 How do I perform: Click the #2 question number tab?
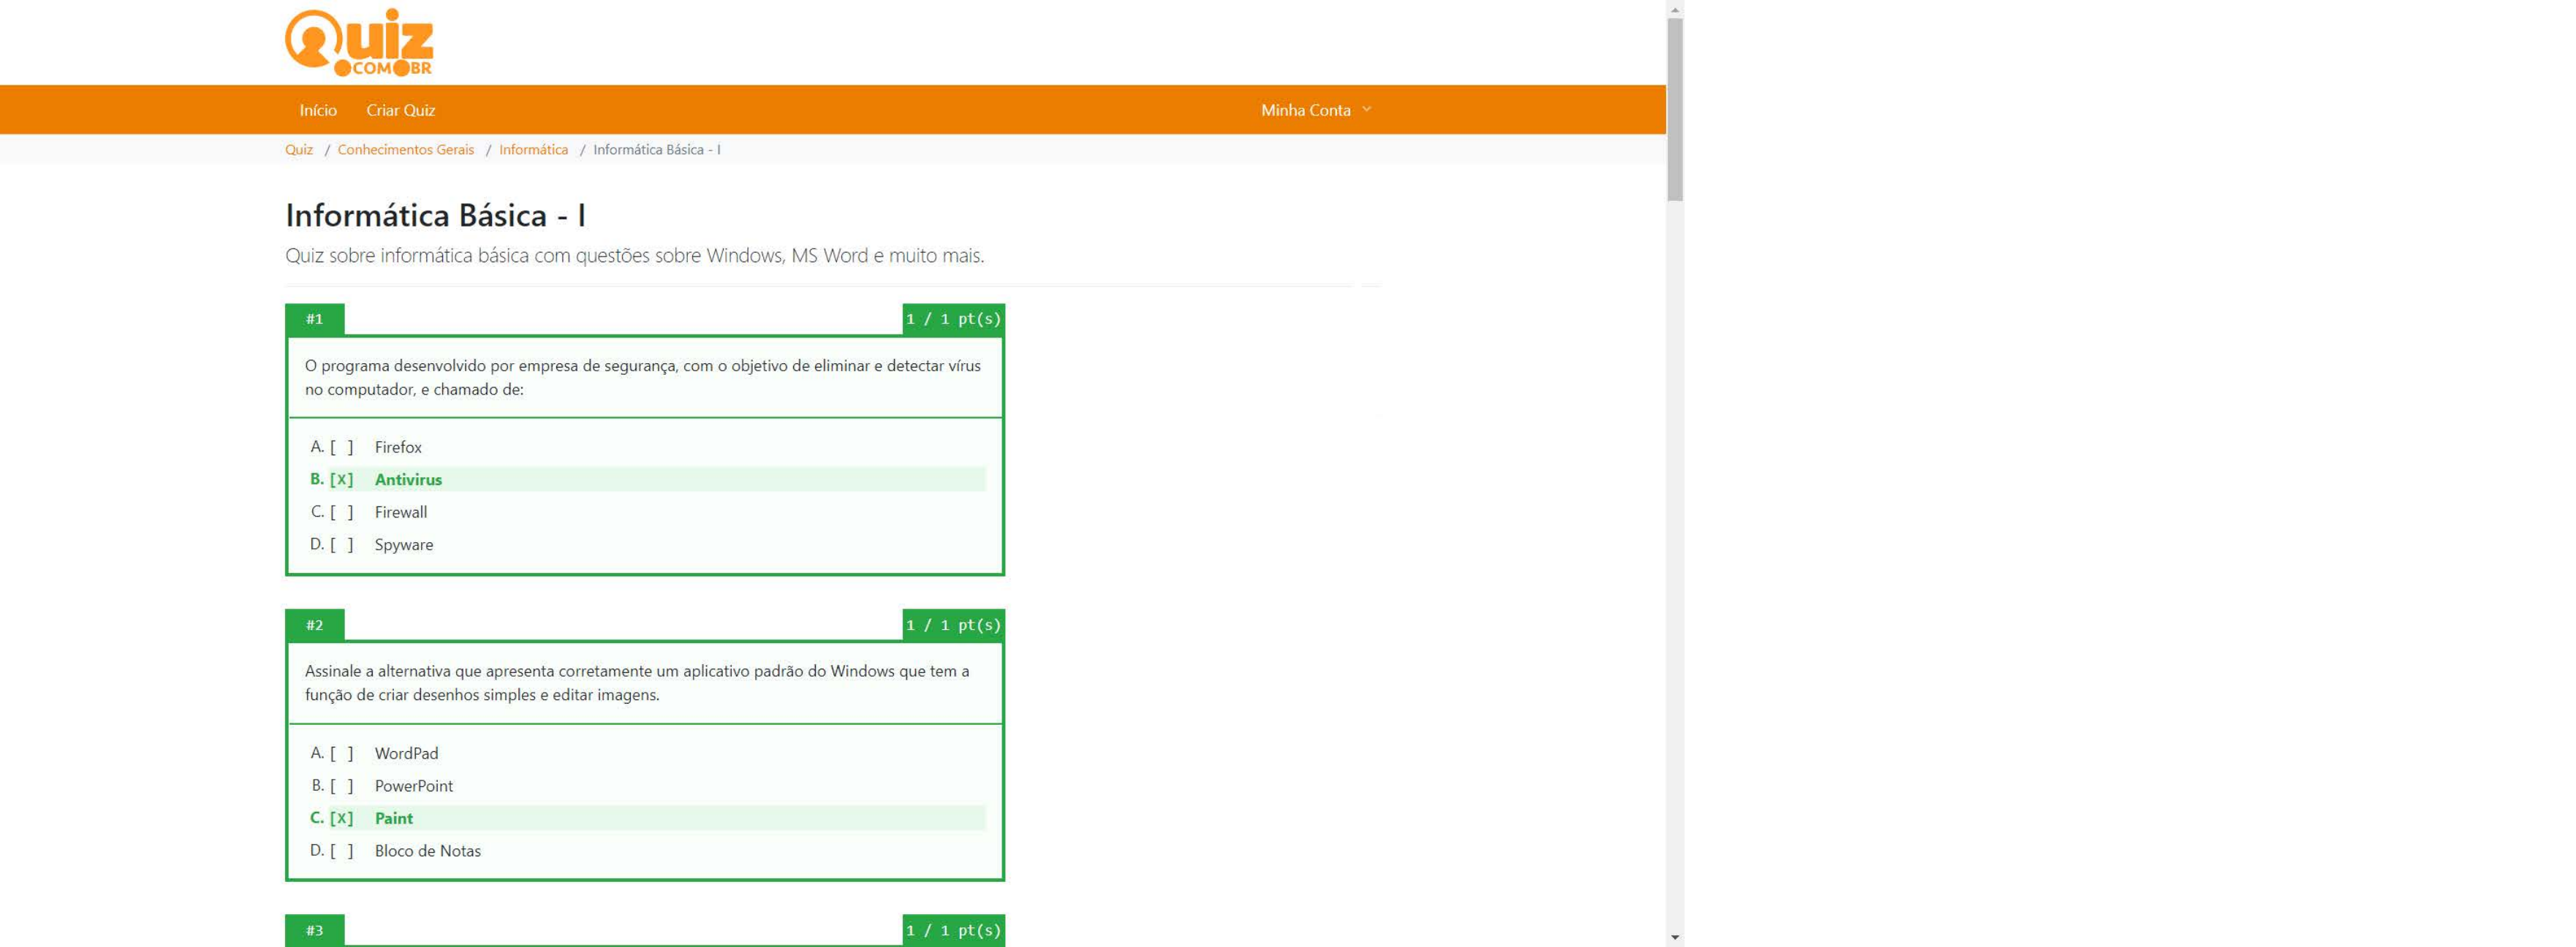[x=315, y=625]
